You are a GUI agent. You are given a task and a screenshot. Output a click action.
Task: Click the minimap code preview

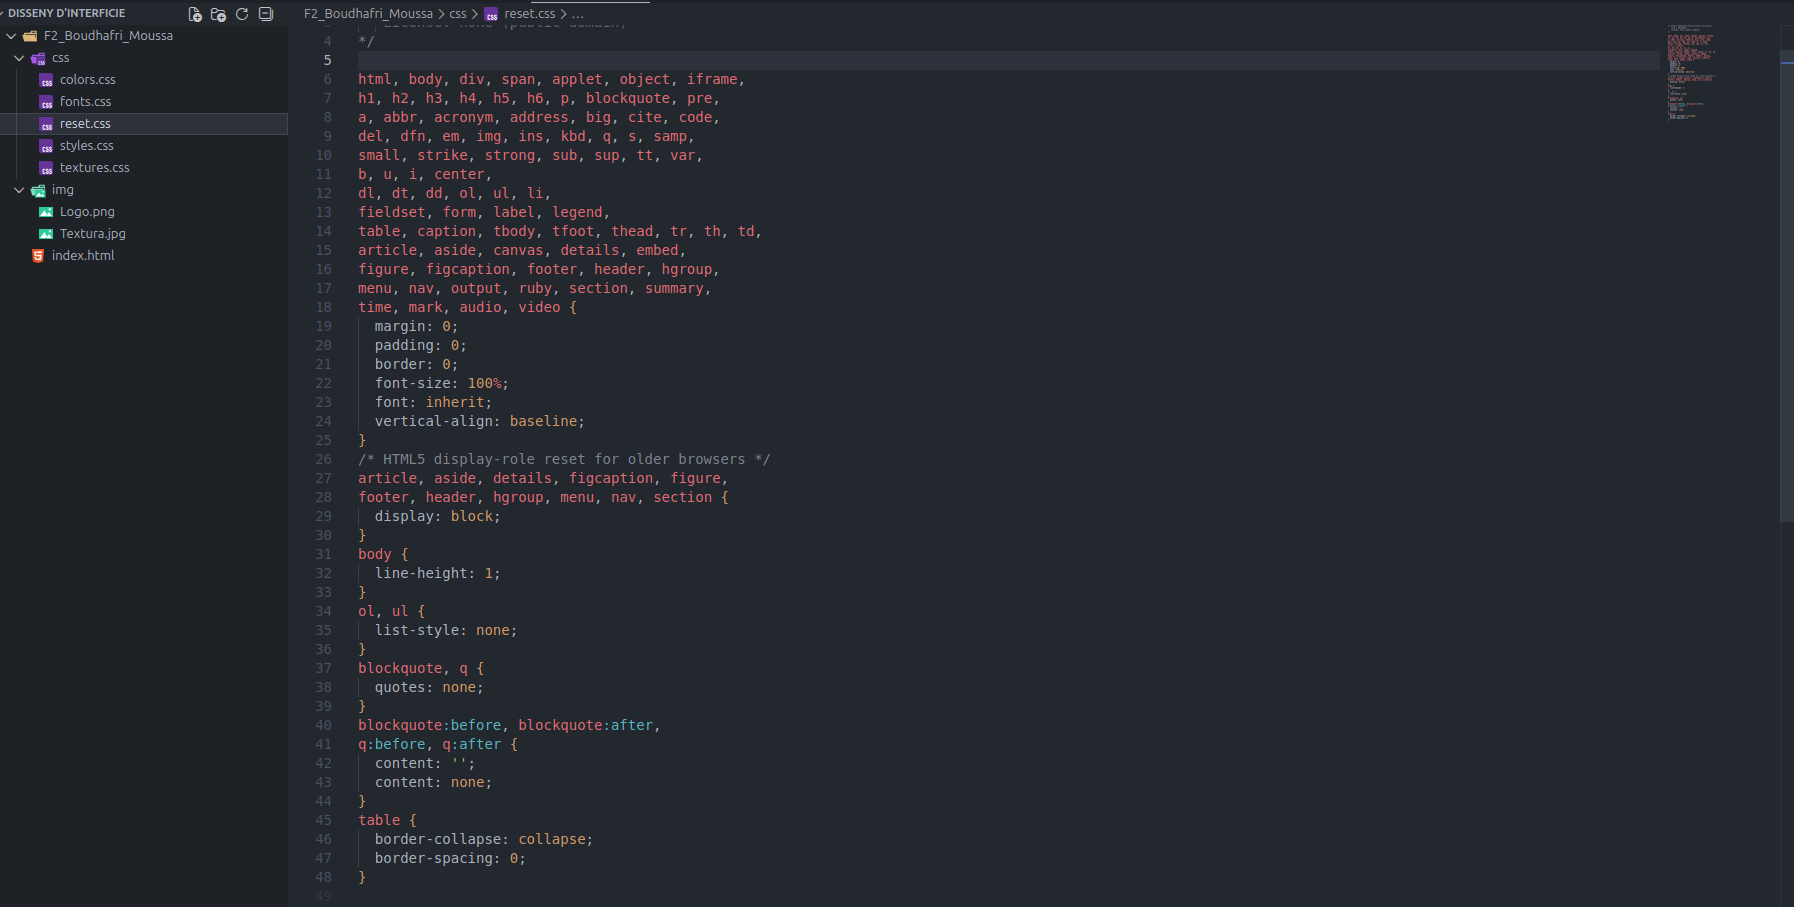(1690, 70)
